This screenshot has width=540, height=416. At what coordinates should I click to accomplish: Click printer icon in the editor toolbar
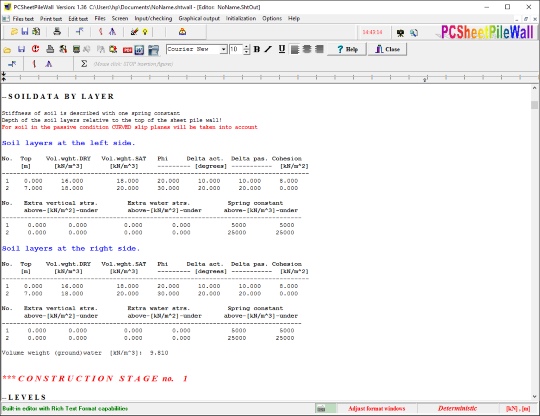pos(50,49)
